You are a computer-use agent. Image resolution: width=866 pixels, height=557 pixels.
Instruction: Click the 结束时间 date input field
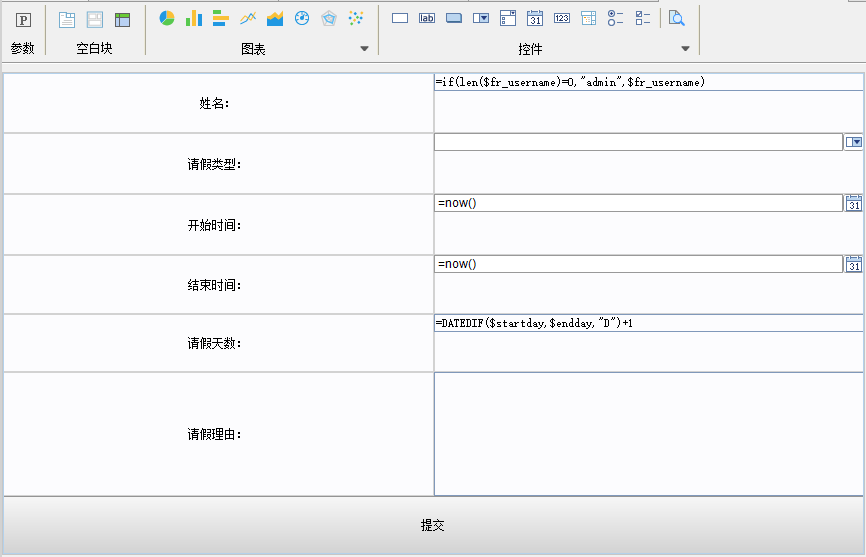click(x=638, y=264)
